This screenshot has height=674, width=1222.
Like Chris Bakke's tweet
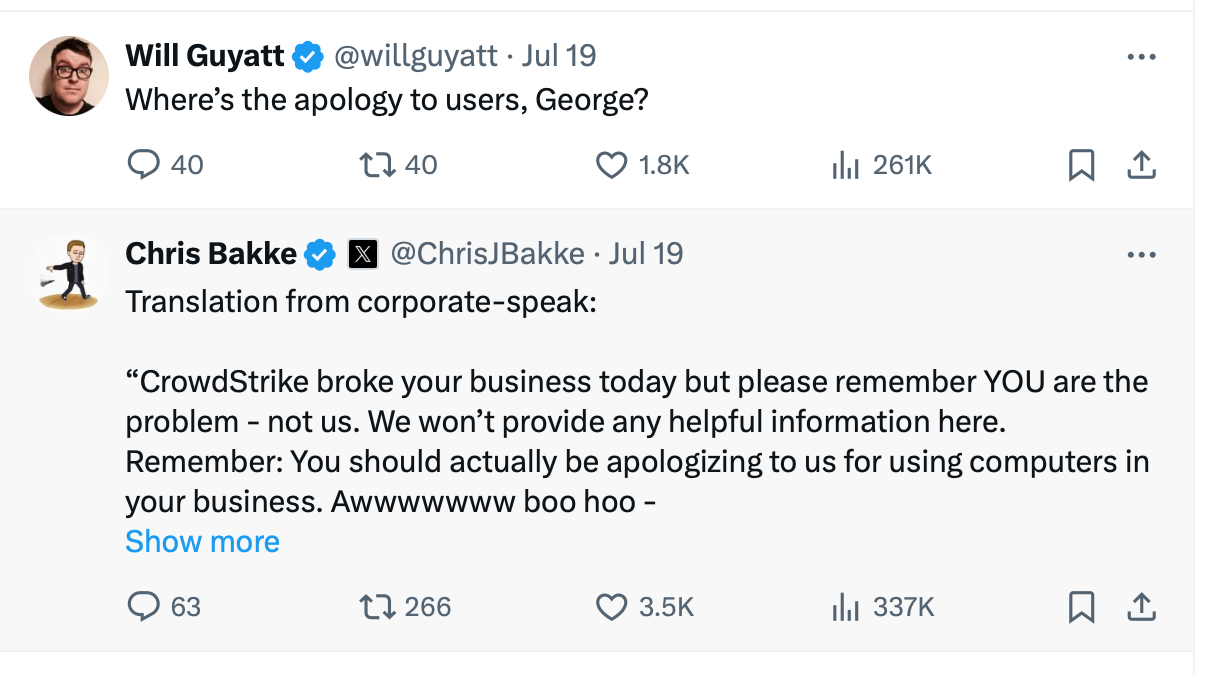pos(644,606)
